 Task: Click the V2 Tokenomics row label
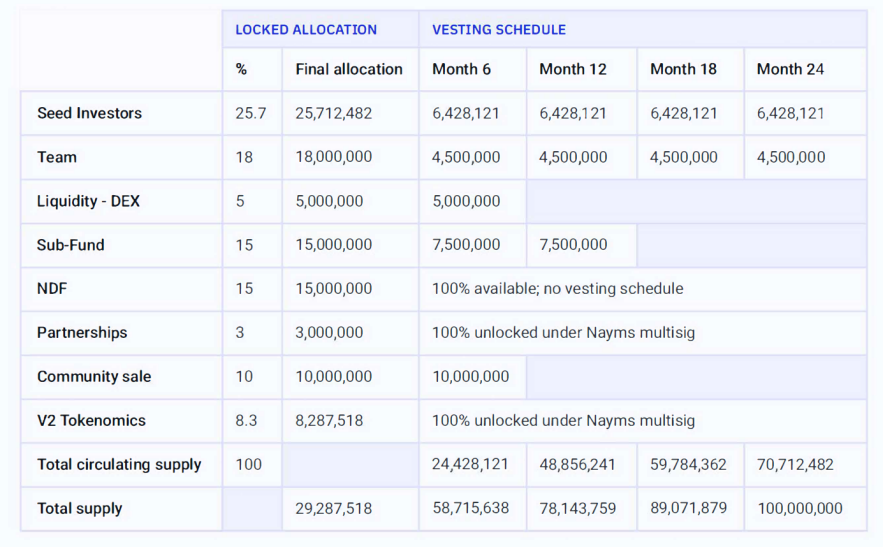[91, 420]
